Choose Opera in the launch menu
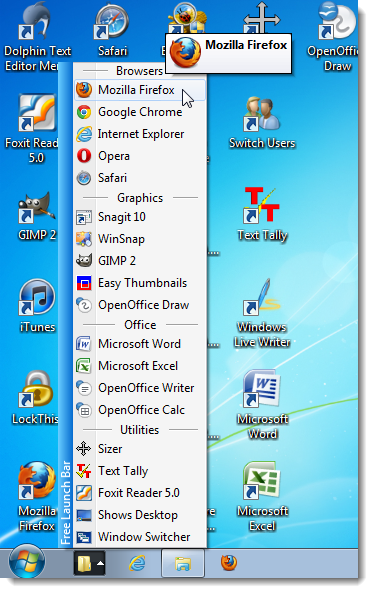This screenshot has height=593, width=373. tap(140, 156)
